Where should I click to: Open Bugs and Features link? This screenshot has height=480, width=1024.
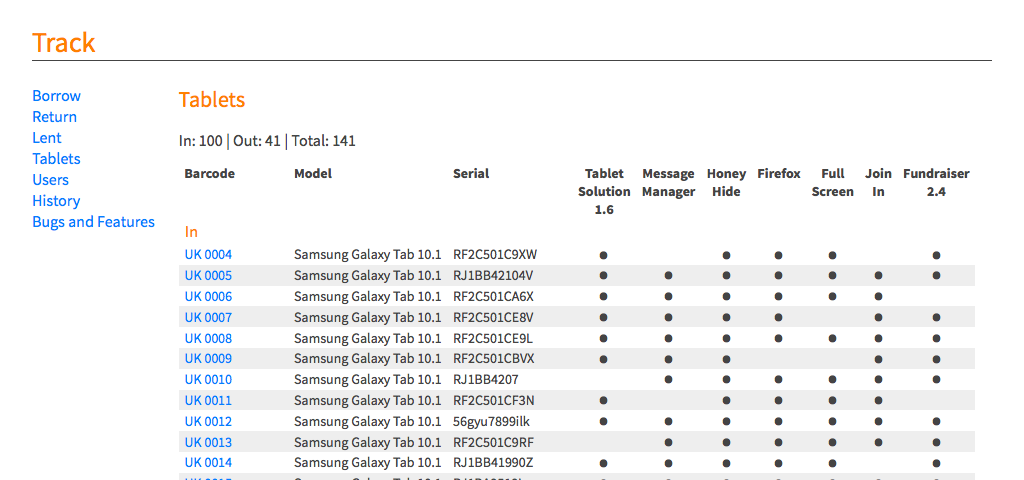pyautogui.click(x=93, y=221)
